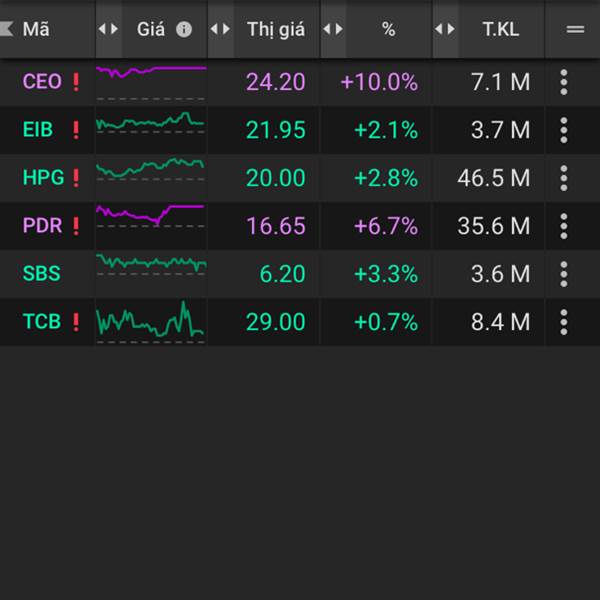The height and width of the screenshot is (600, 600).
Task: Toggle the arrows selector before T.KL column
Action: coord(445,29)
